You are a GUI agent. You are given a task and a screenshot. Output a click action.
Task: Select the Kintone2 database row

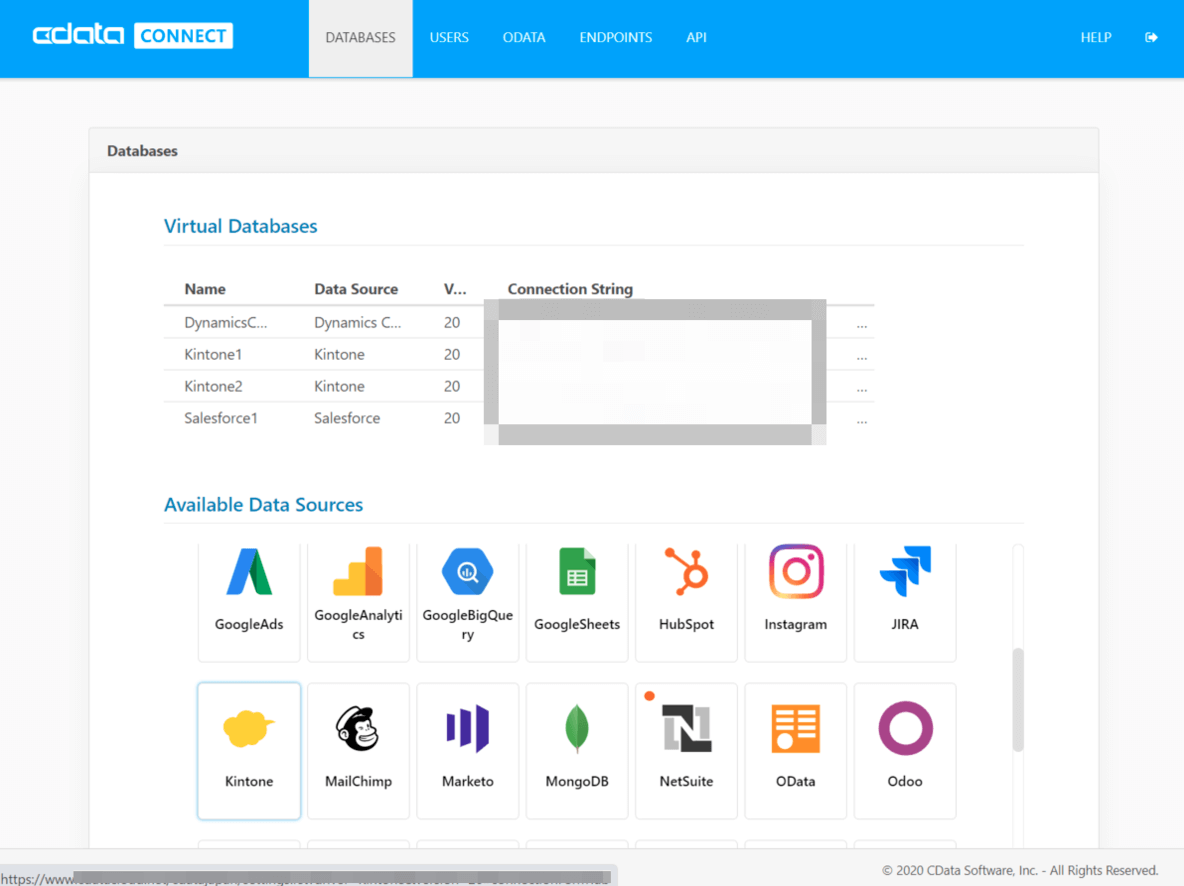519,386
